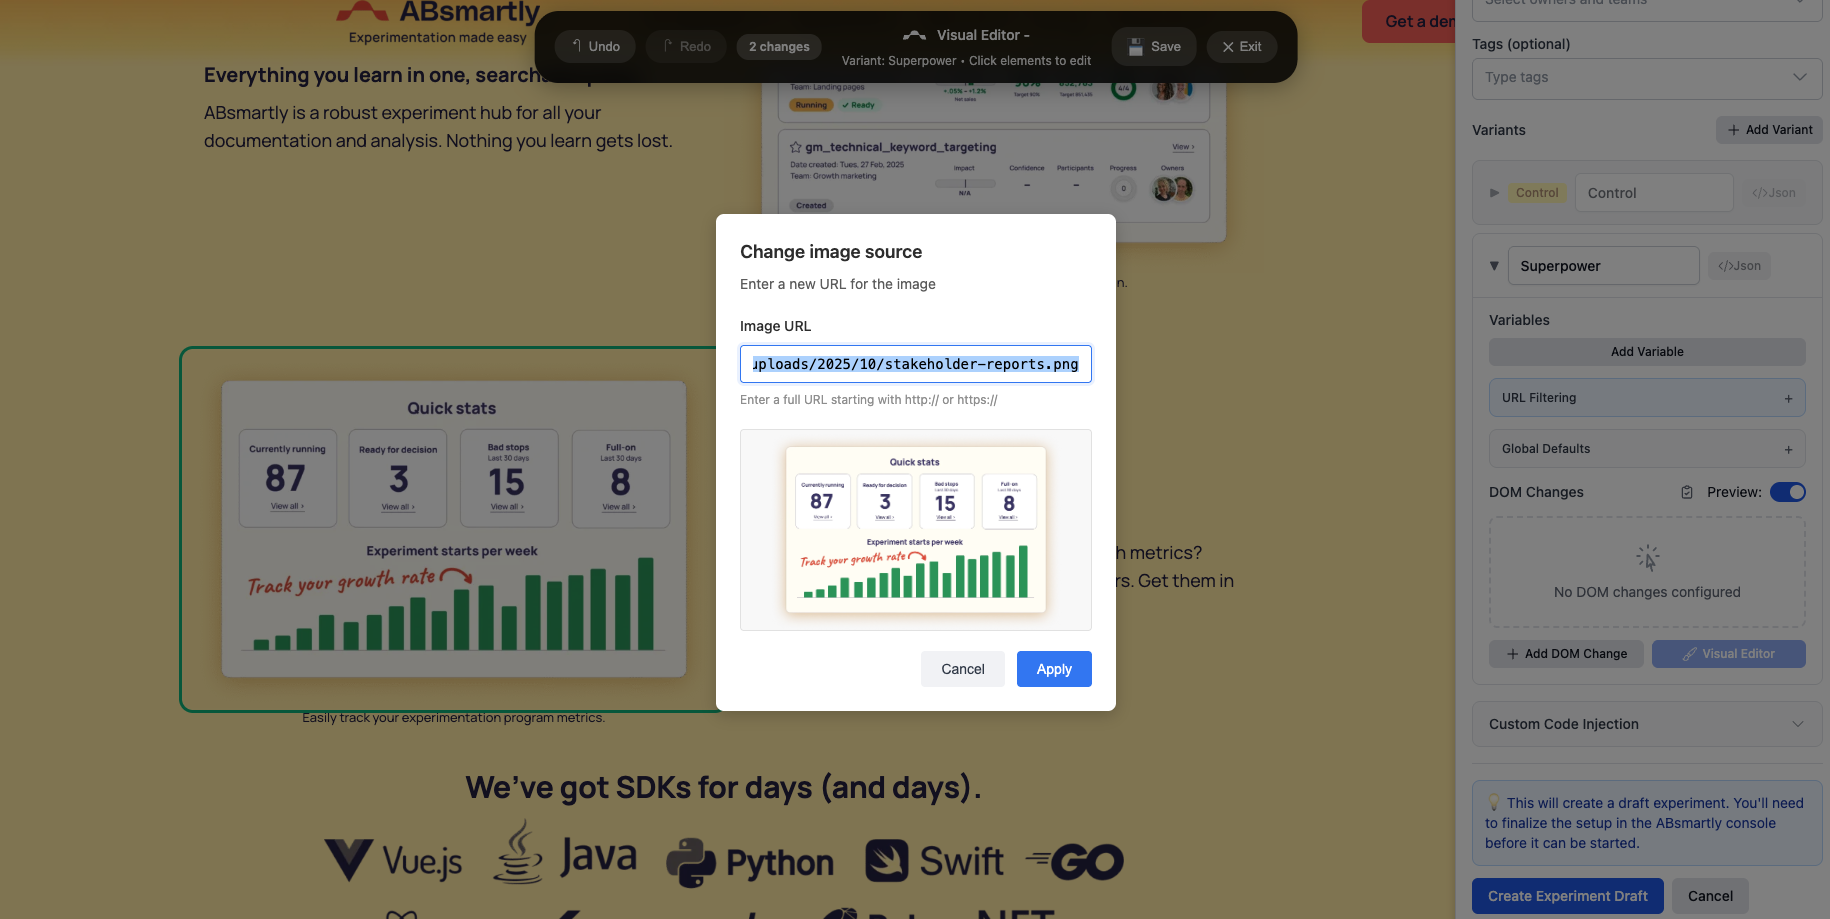Click plus icon on URL Filtering

1788,398
